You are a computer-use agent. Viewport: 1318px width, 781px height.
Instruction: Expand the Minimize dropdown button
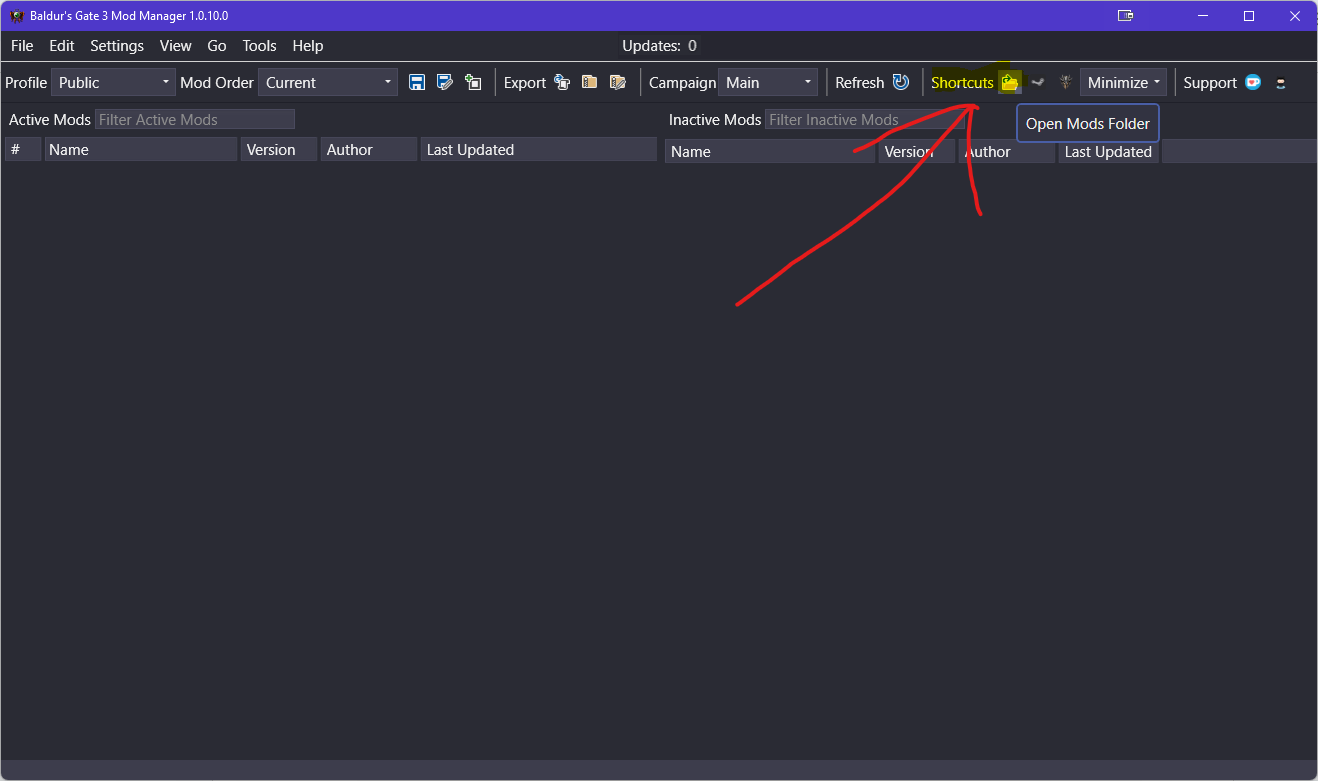tap(1123, 82)
